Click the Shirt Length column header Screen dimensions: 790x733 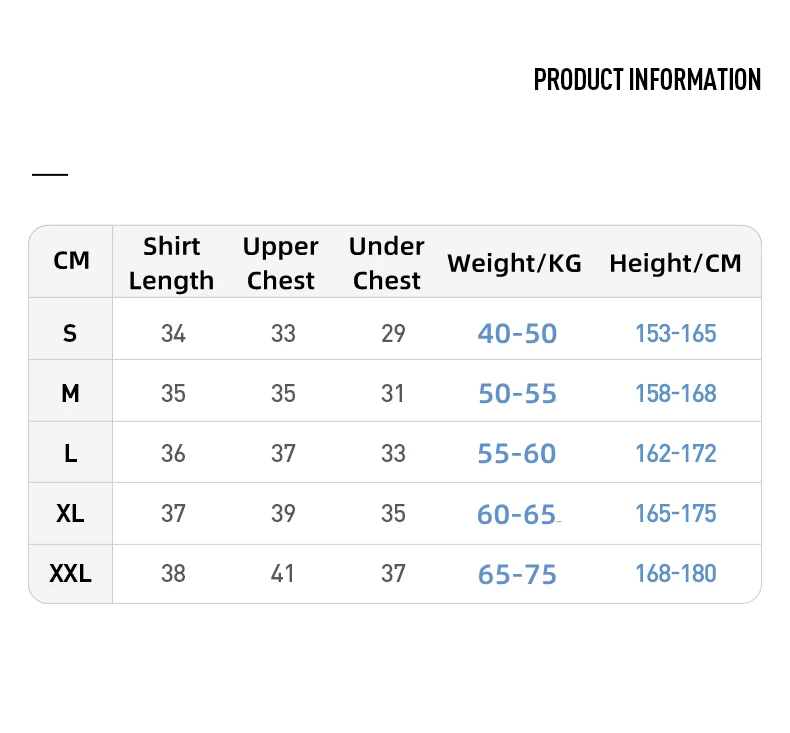[x=171, y=263]
